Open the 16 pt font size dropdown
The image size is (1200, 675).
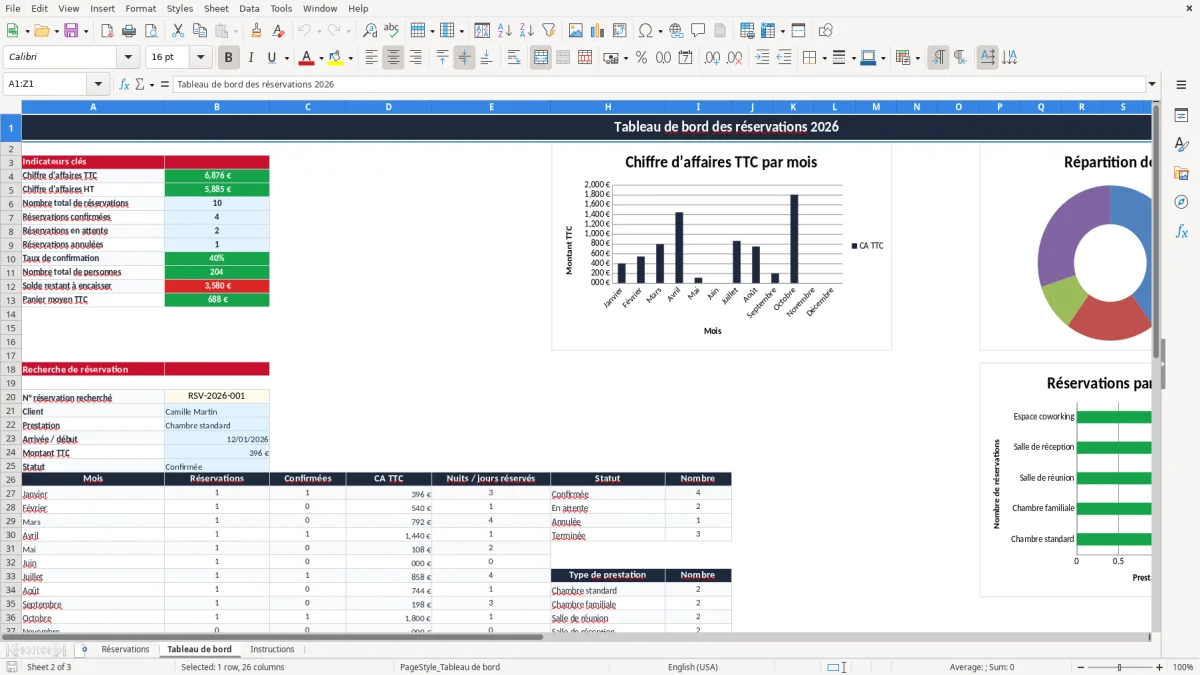coord(201,58)
